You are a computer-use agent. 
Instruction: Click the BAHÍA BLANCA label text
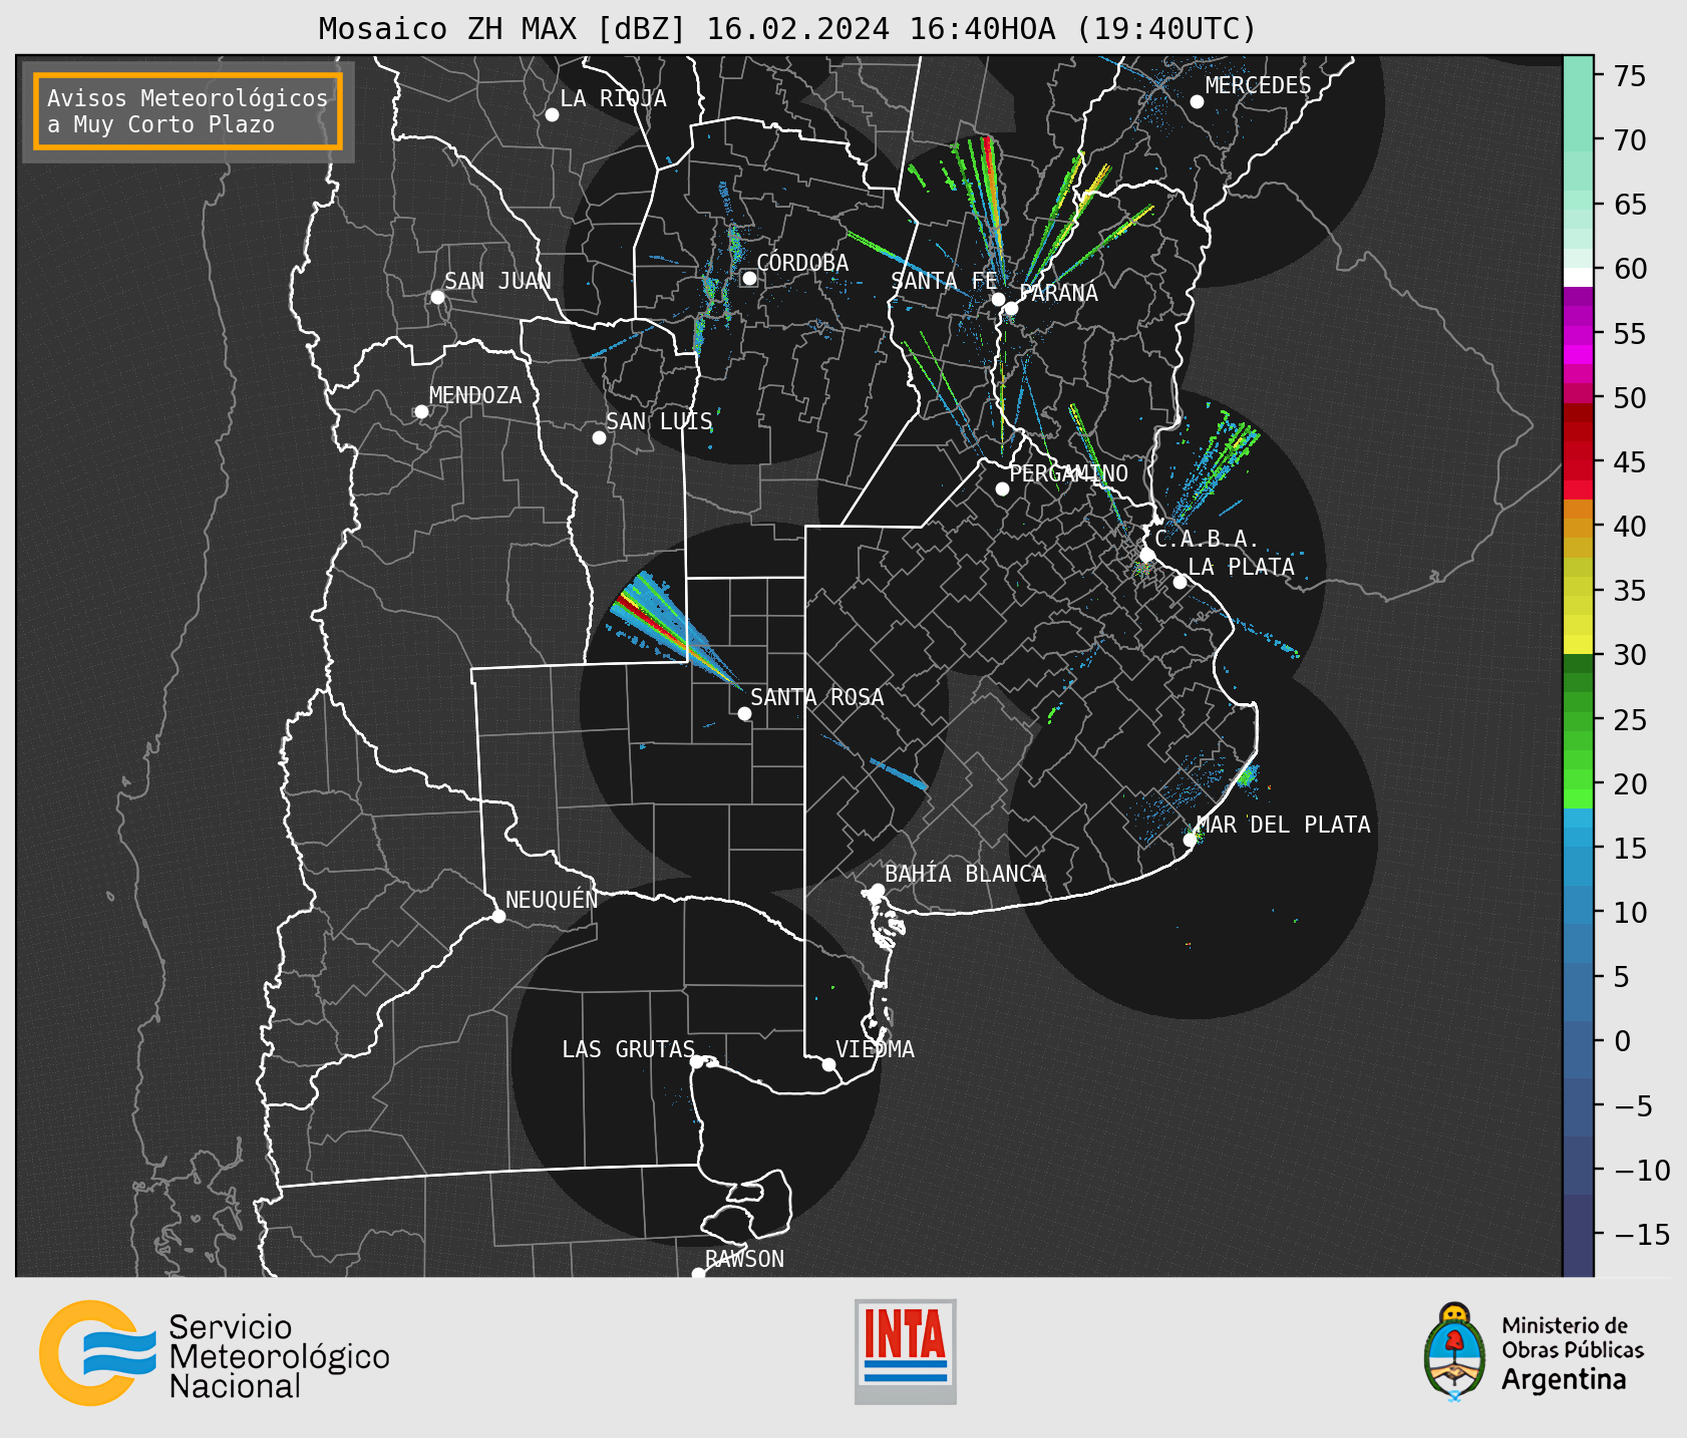pyautogui.click(x=965, y=874)
